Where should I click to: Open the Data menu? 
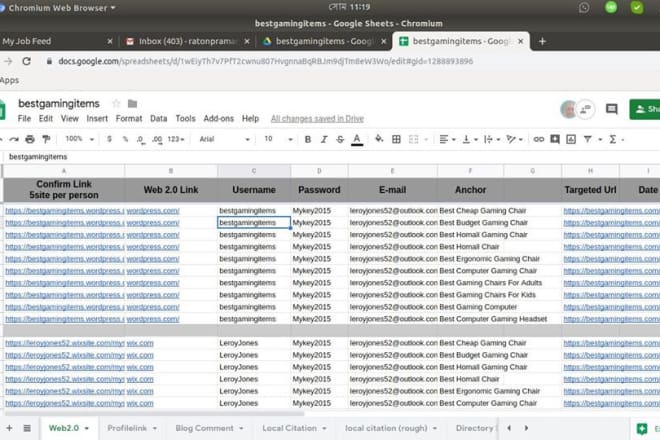(x=159, y=119)
